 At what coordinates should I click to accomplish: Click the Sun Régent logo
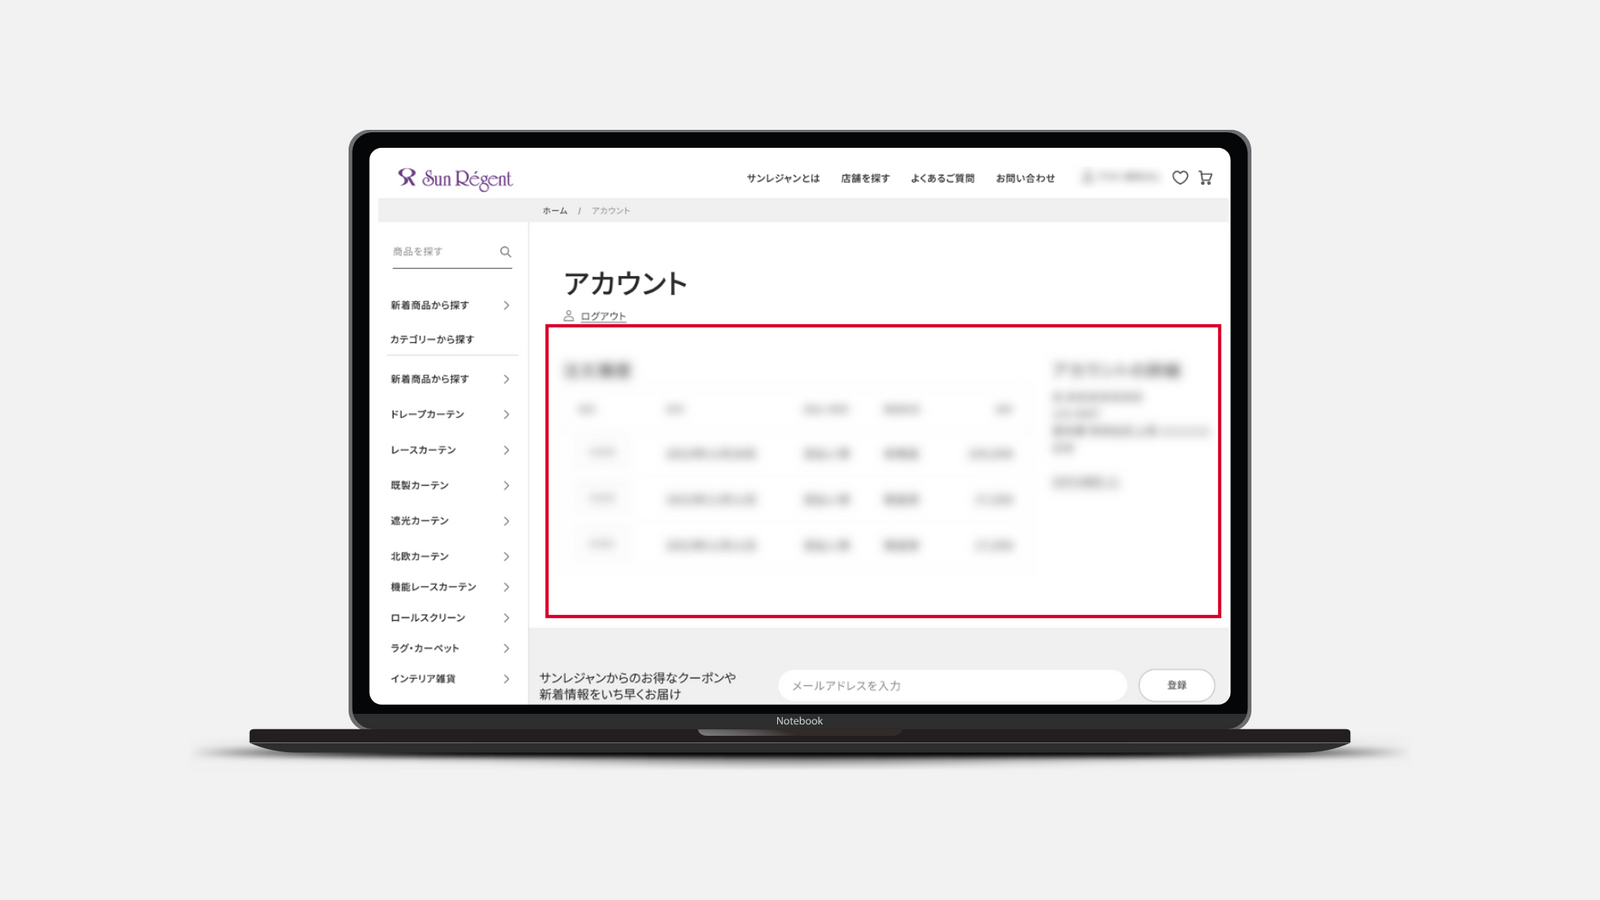455,178
